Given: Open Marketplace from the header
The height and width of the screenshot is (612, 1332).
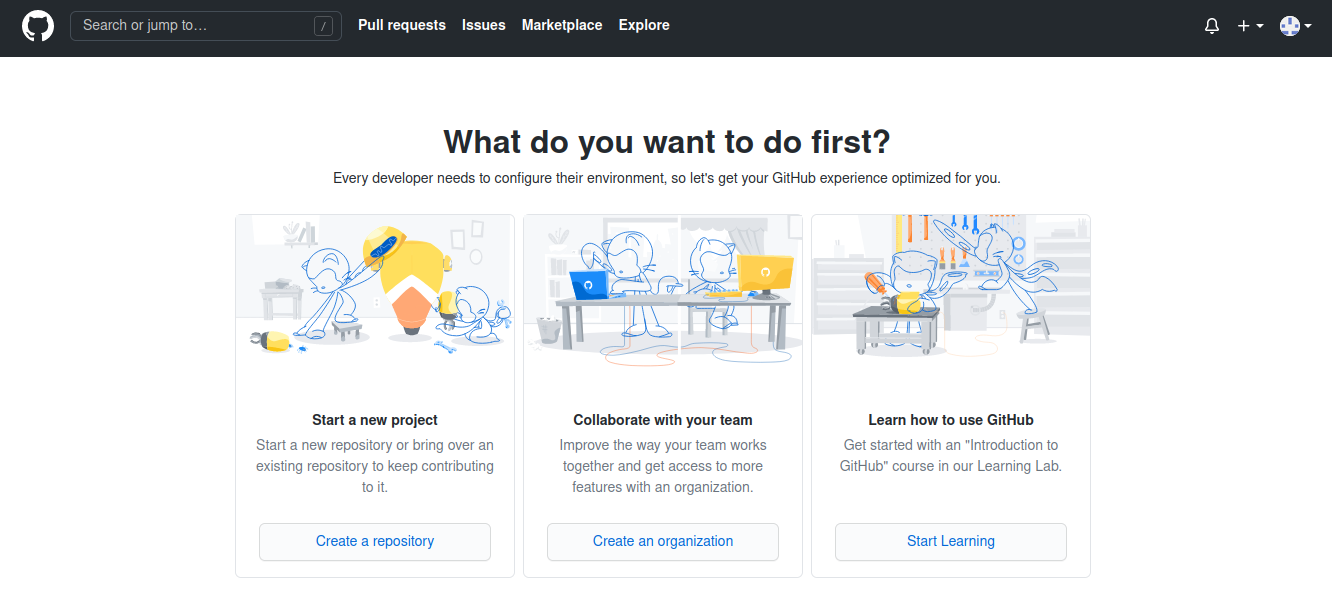Looking at the screenshot, I should click(562, 25).
